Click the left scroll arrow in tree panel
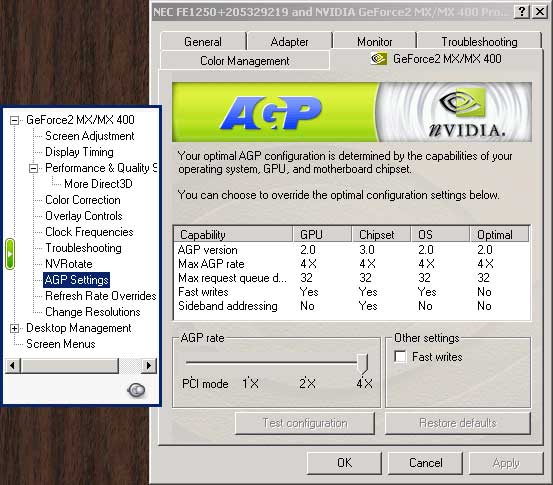The image size is (553, 485). [x=13, y=365]
